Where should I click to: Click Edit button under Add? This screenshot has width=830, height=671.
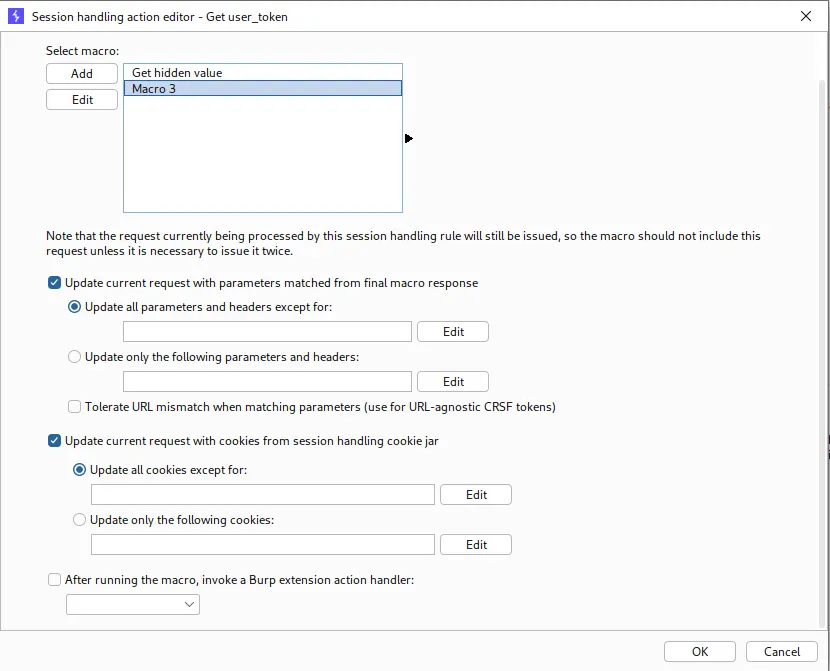[82, 99]
